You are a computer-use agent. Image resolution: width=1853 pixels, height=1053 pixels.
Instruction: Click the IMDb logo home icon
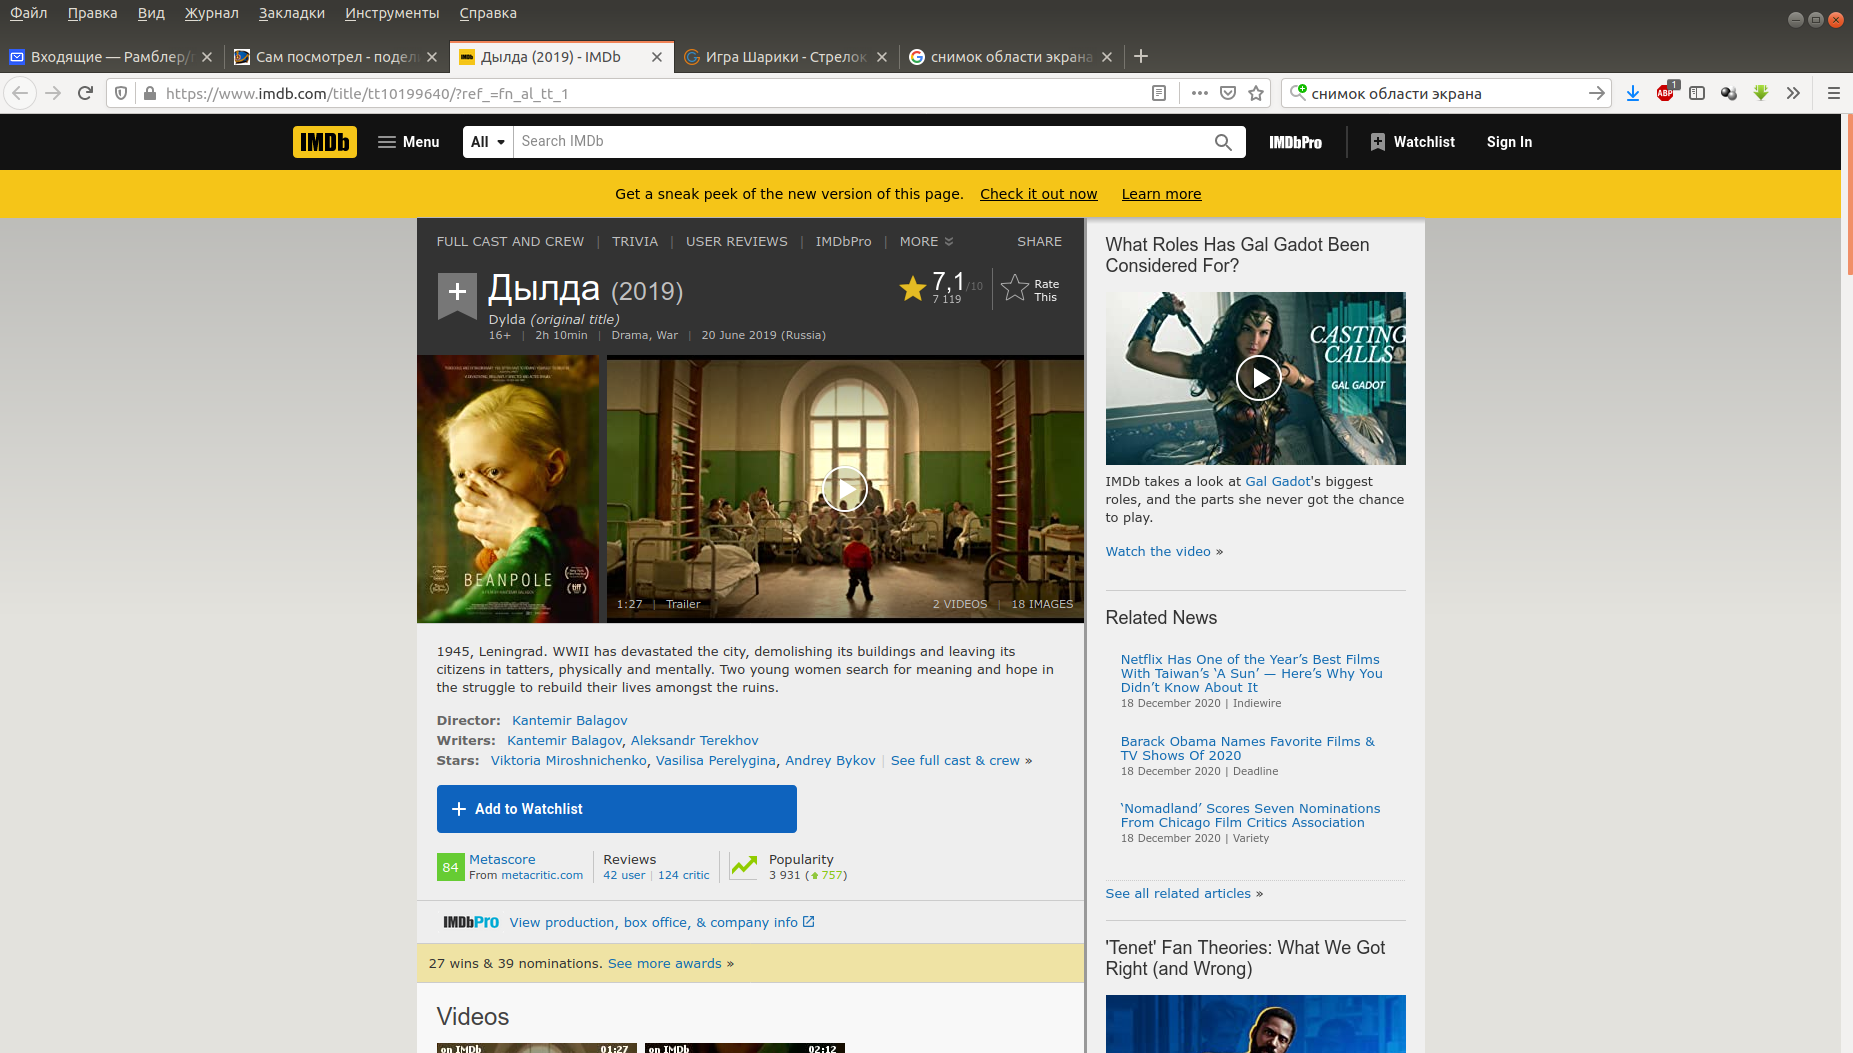pyautogui.click(x=325, y=142)
